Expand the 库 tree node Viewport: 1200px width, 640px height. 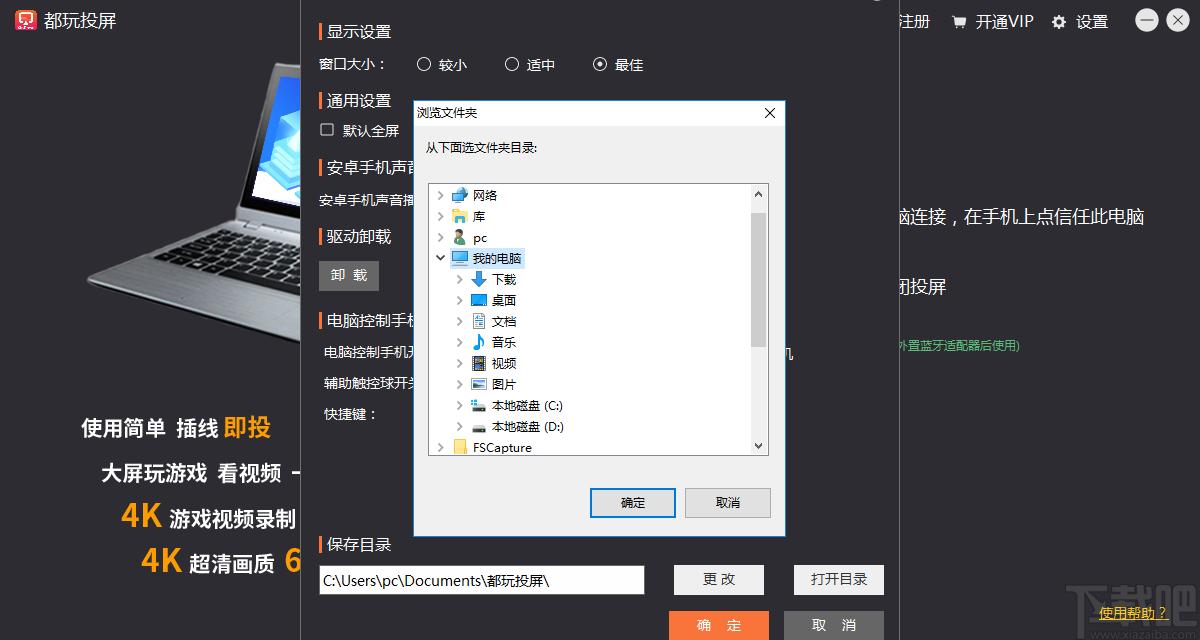coord(441,216)
